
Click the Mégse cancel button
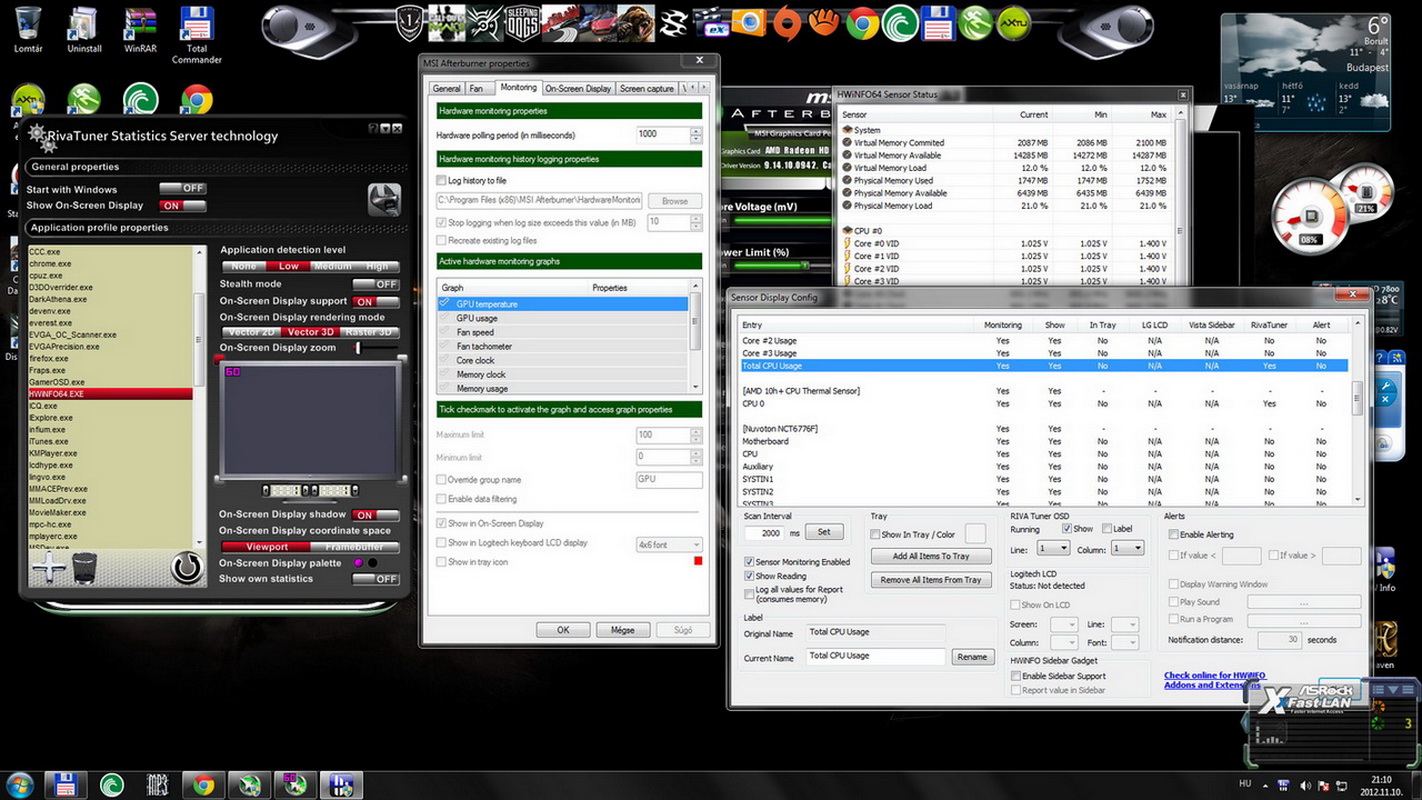623,630
